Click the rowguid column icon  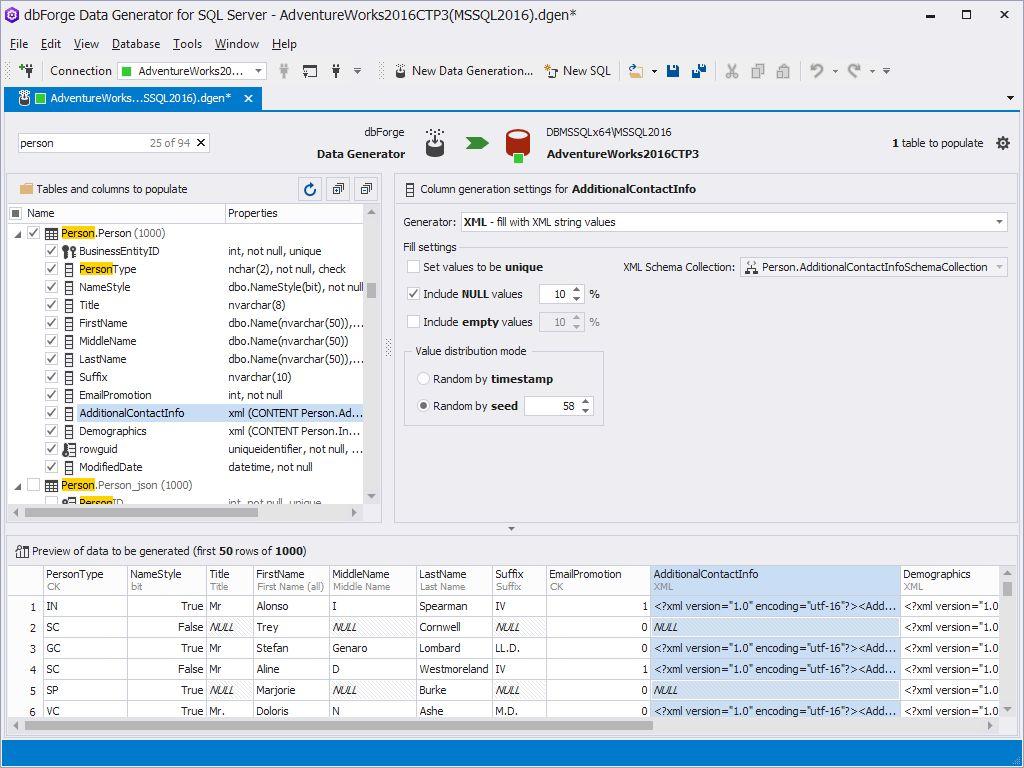coord(69,449)
